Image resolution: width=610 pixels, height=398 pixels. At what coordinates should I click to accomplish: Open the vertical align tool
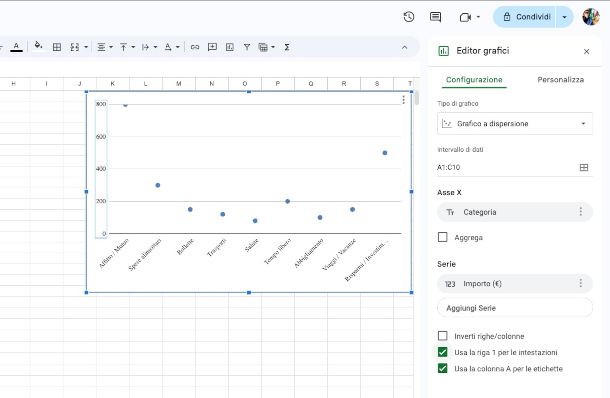[123, 47]
